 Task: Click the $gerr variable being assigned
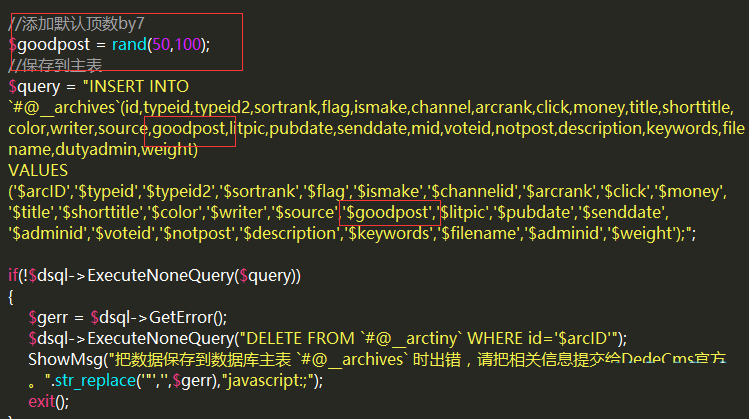[48, 317]
